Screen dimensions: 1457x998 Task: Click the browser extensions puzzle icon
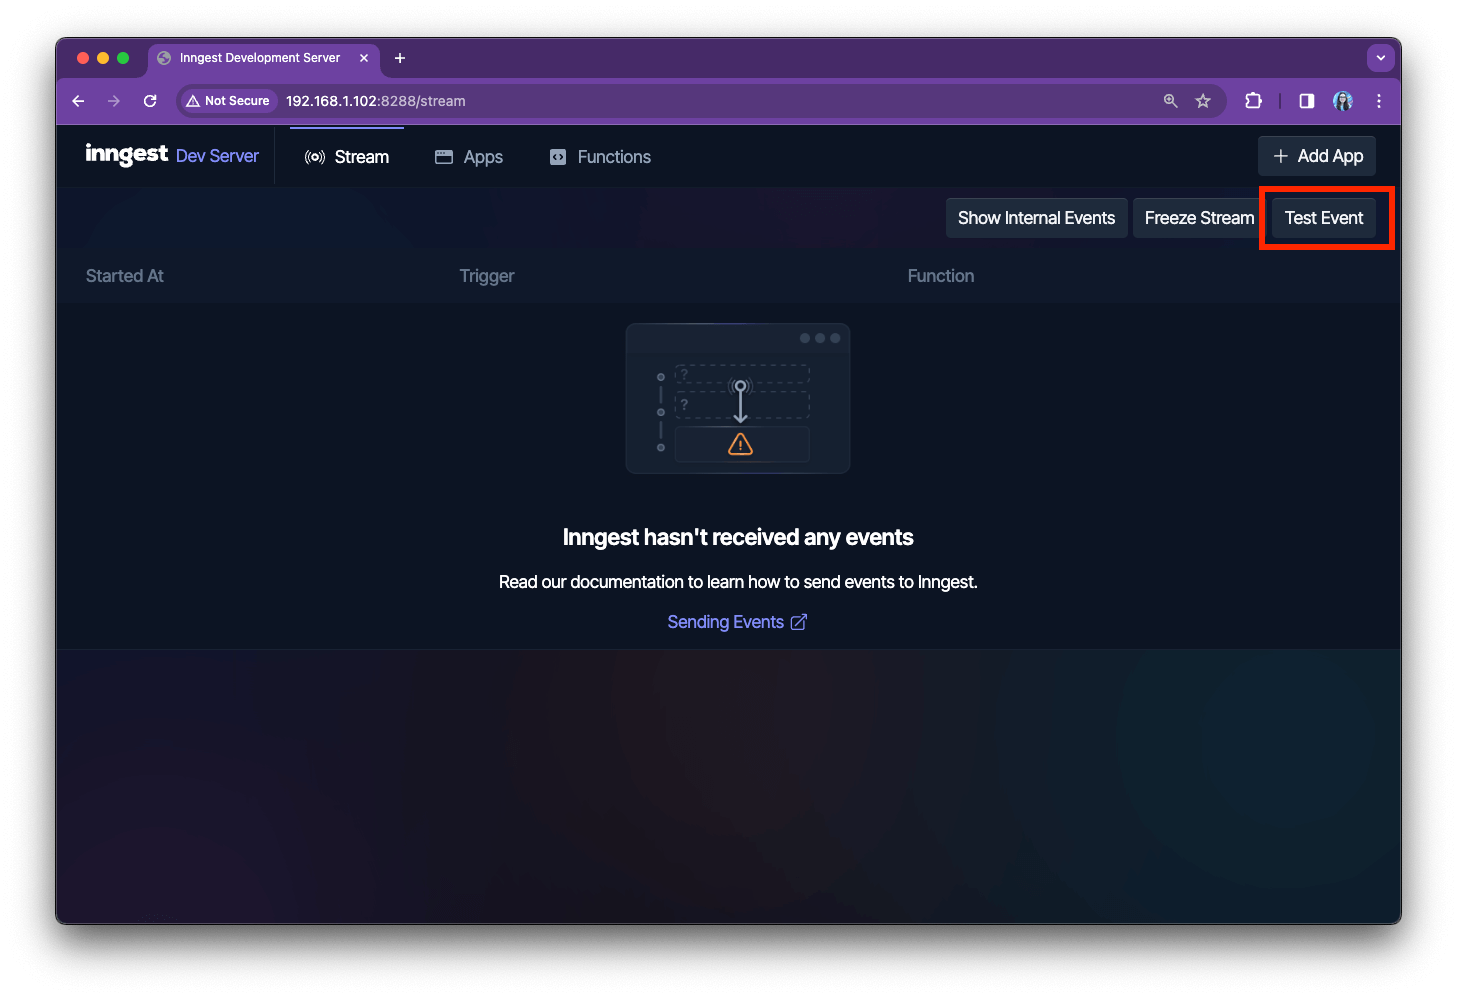coord(1253,100)
